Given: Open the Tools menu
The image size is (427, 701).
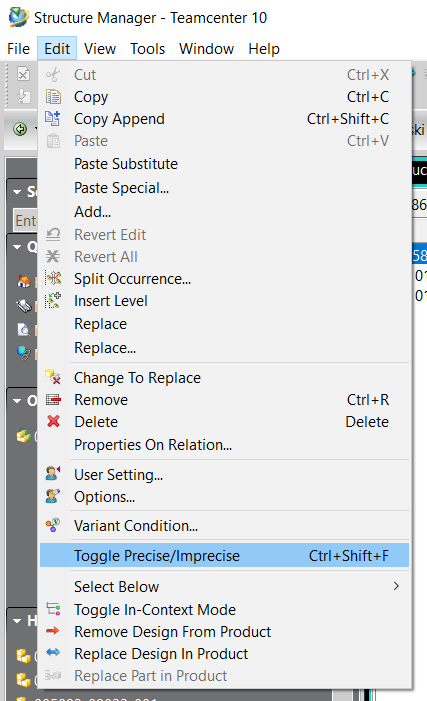Looking at the screenshot, I should click(148, 48).
